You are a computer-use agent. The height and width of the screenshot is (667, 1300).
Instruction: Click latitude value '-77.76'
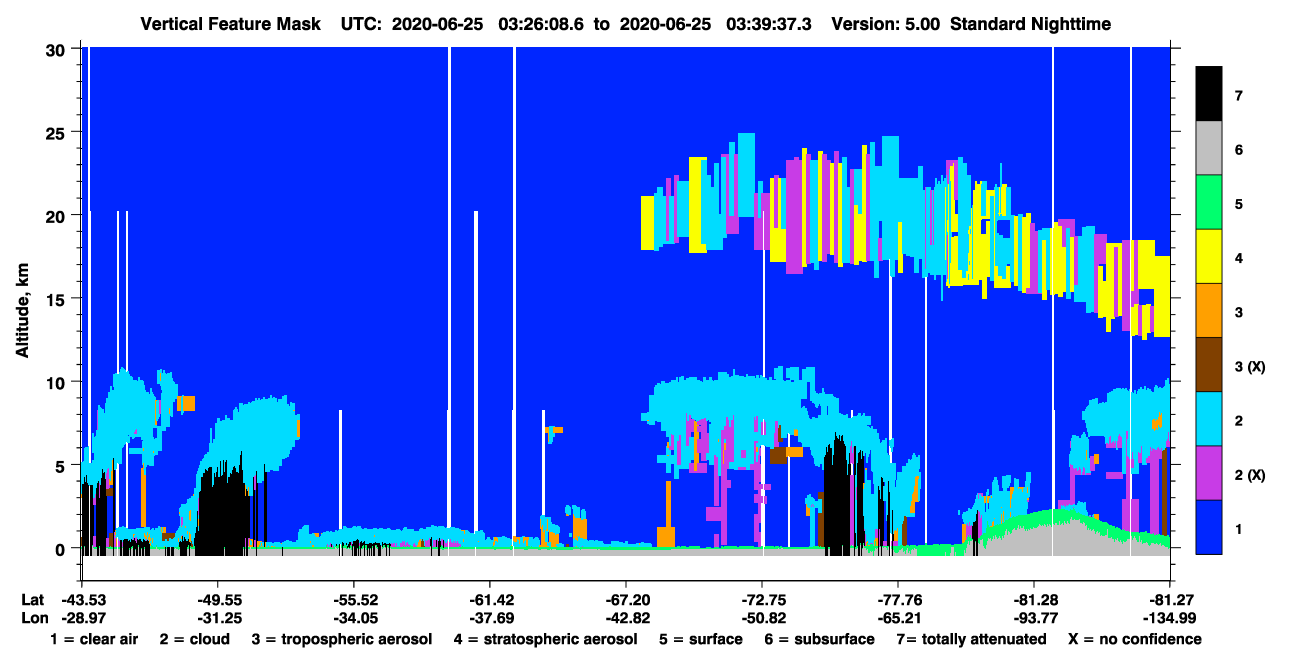(x=898, y=600)
